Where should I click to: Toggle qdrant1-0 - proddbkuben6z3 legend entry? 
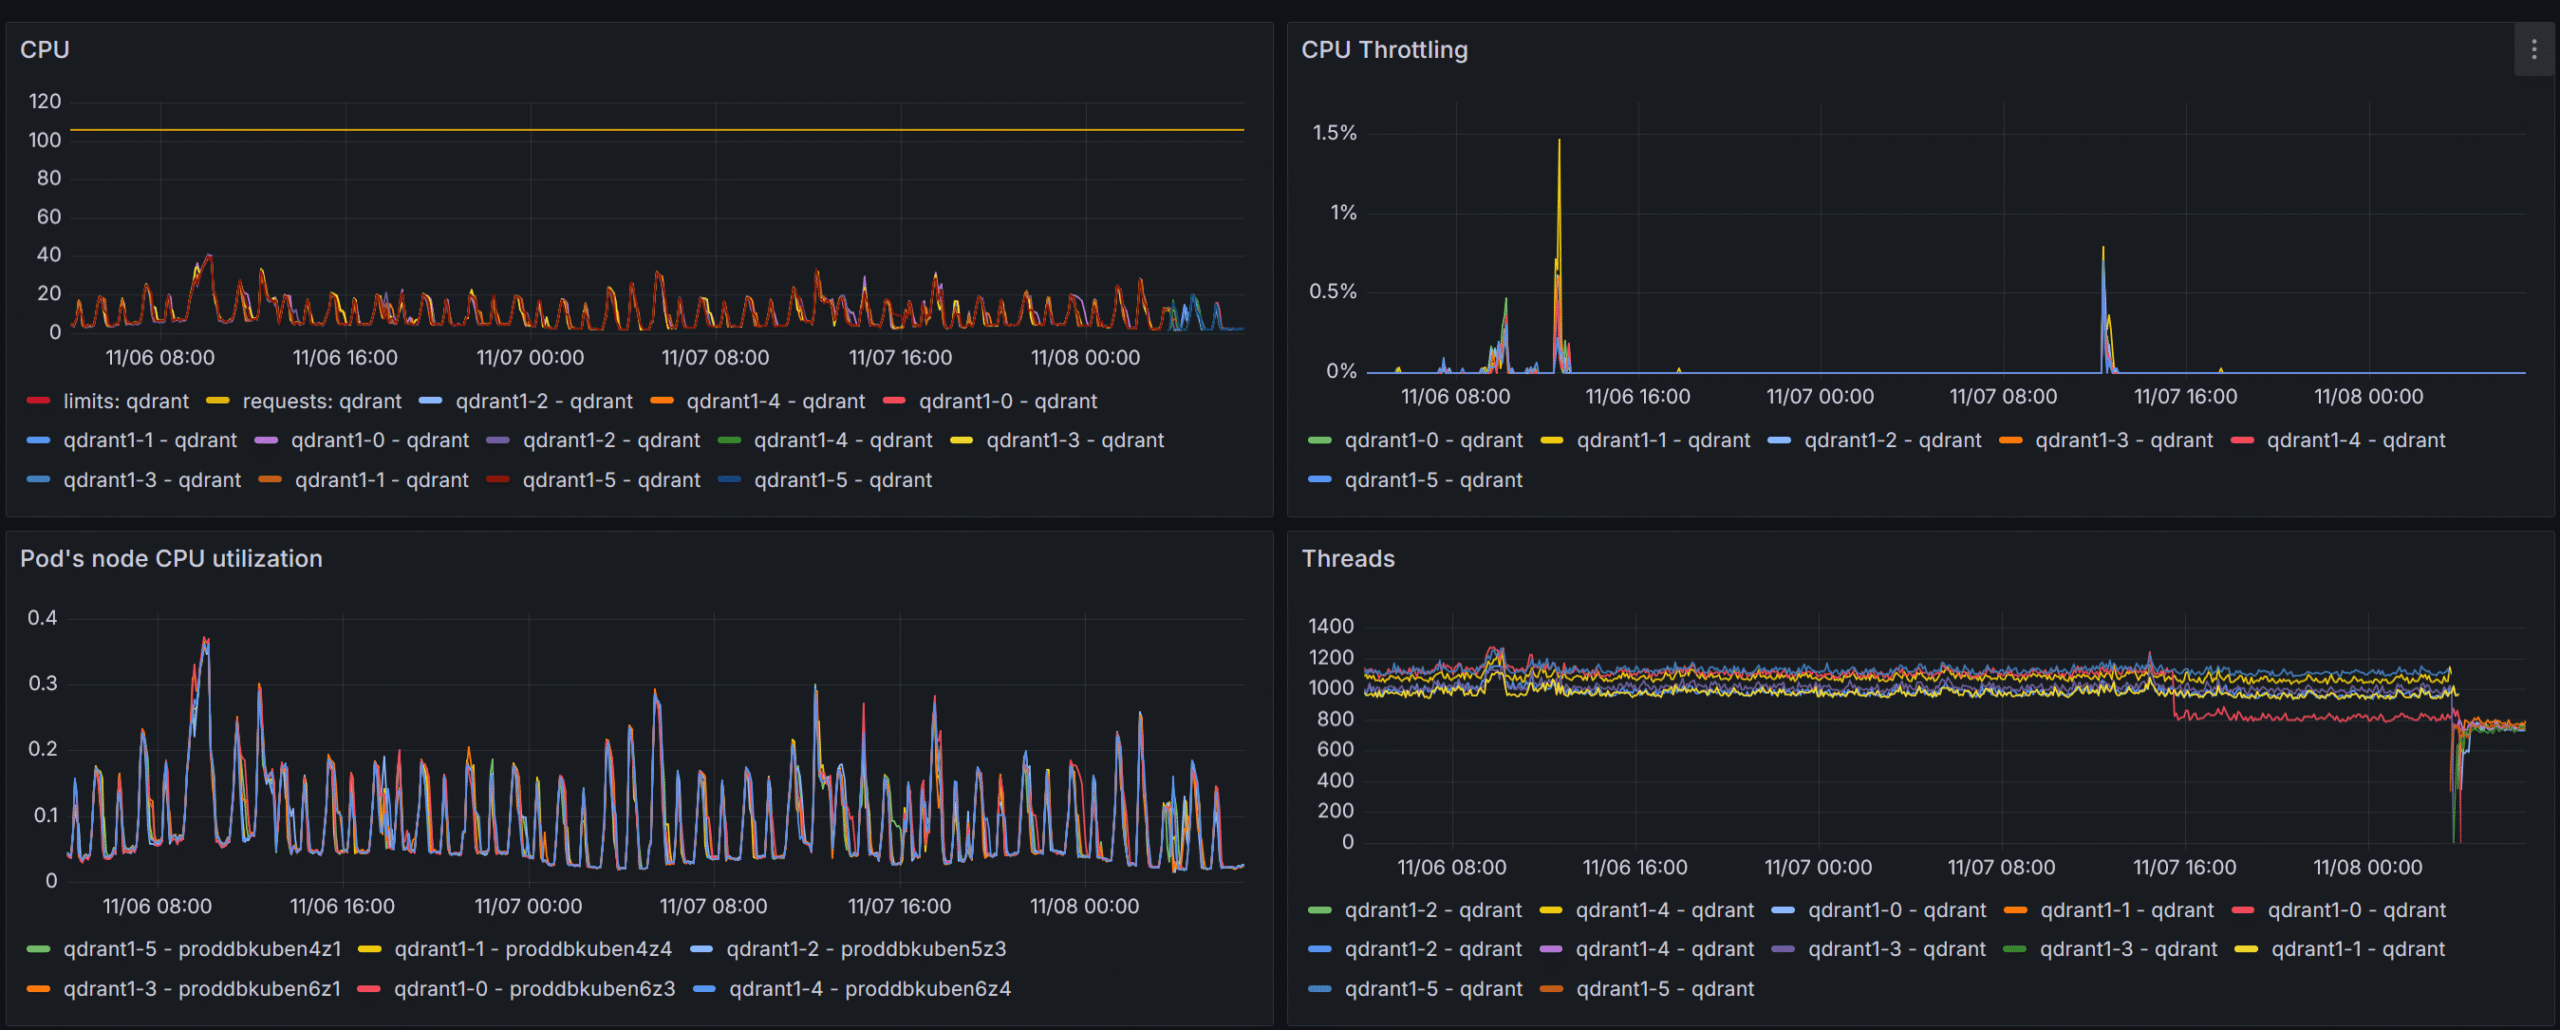(534, 989)
